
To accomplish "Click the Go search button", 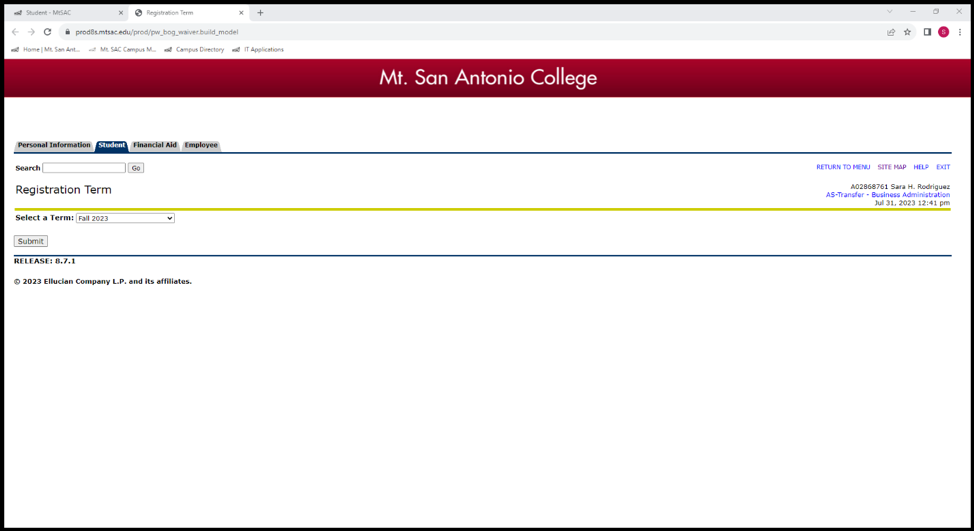I will coord(136,168).
